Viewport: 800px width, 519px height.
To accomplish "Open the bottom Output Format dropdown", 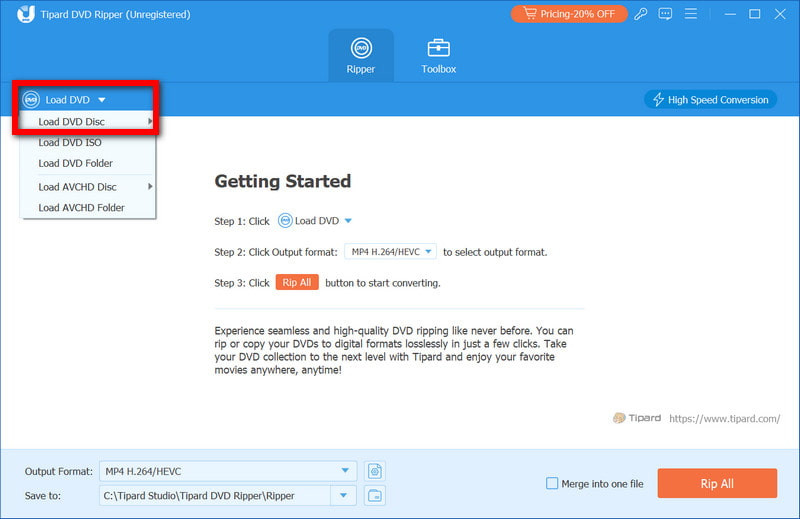I will point(345,471).
